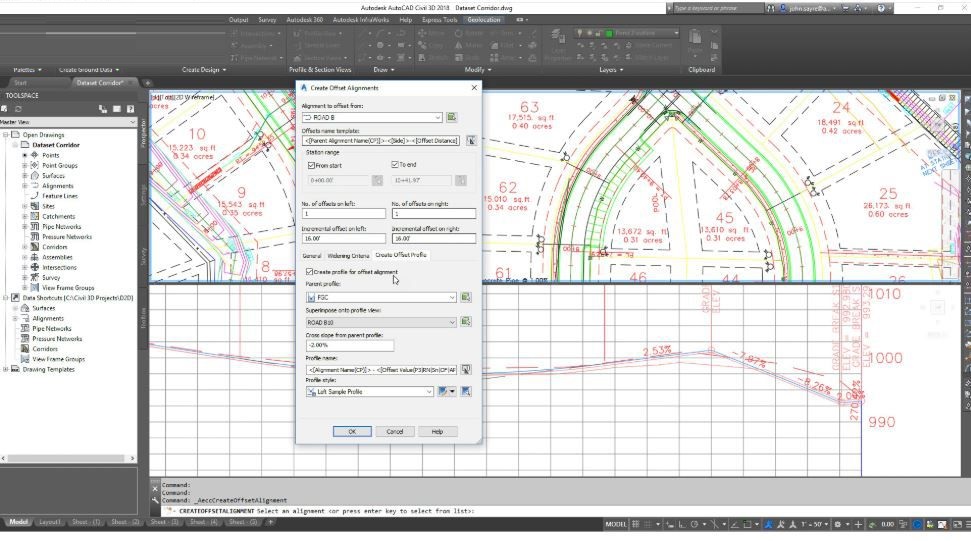Toggle the grid display status bar icon

click(x=635, y=524)
